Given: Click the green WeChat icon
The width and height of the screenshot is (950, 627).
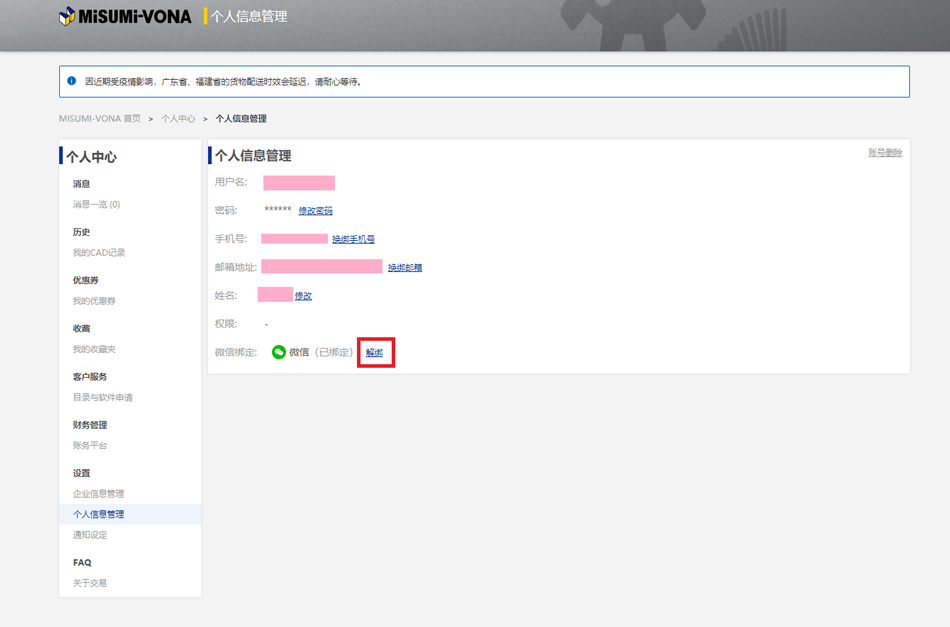Looking at the screenshot, I should (279, 352).
